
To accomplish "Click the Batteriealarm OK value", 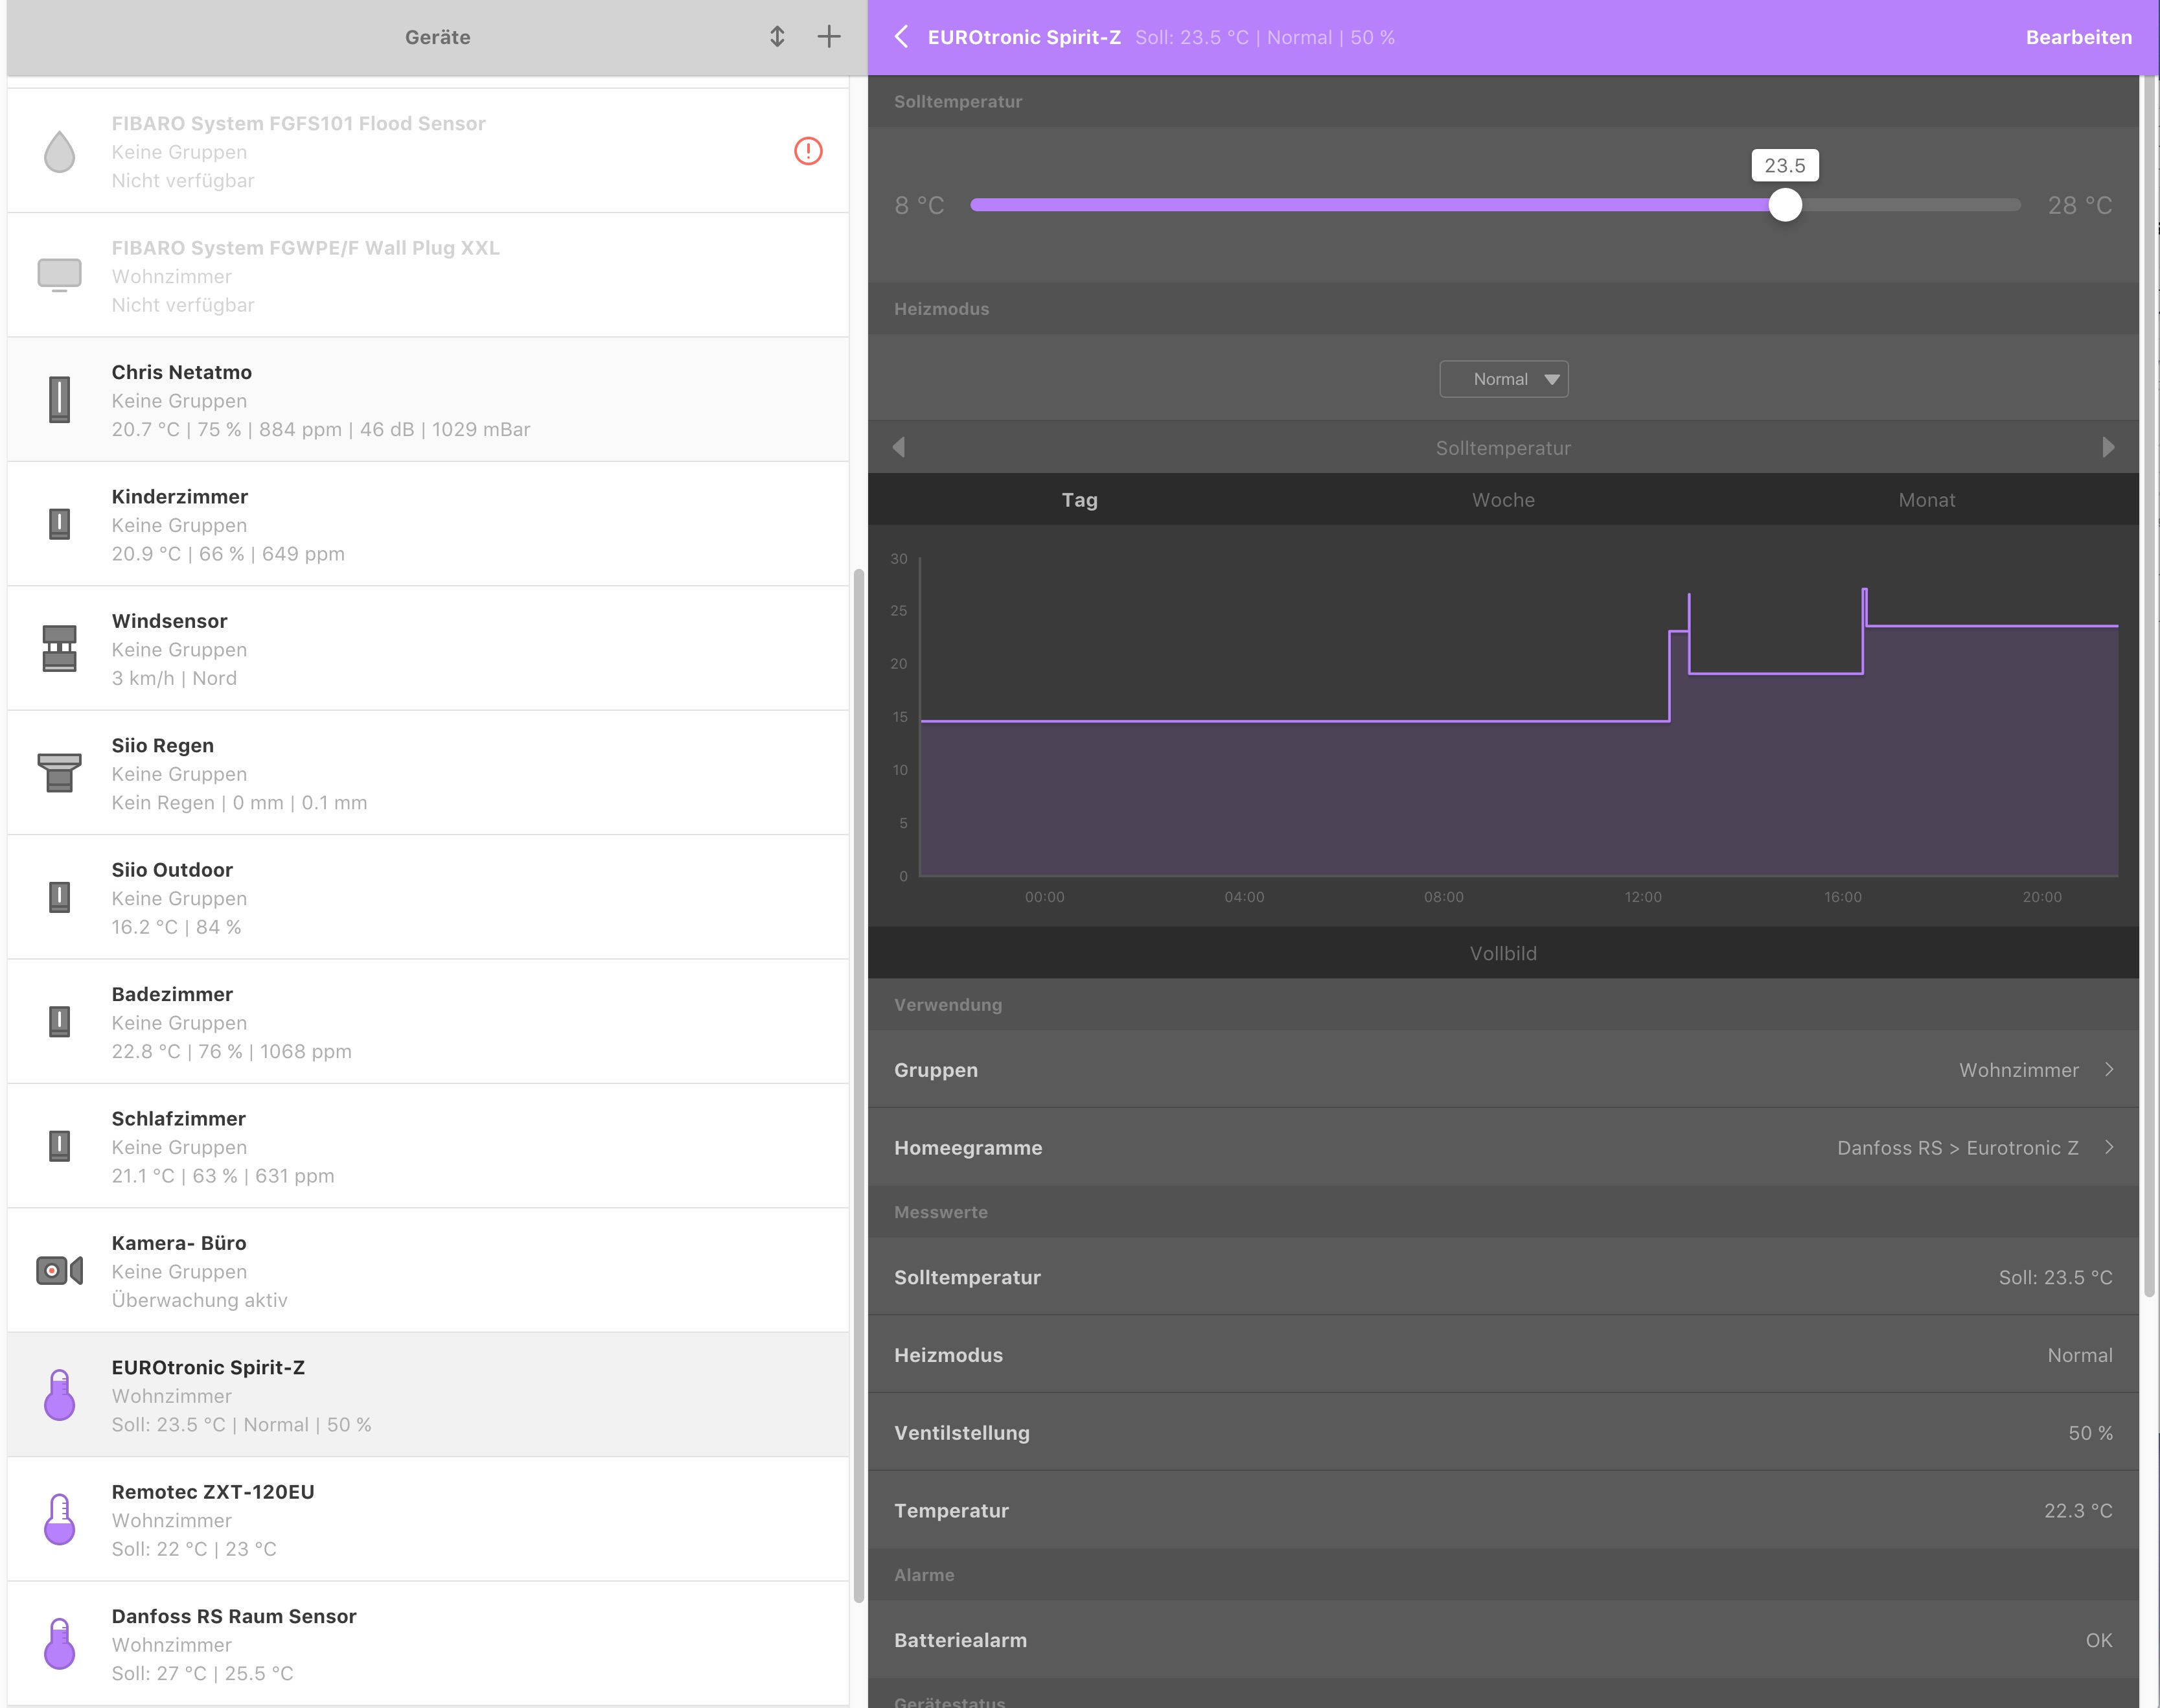I will [2099, 1640].
